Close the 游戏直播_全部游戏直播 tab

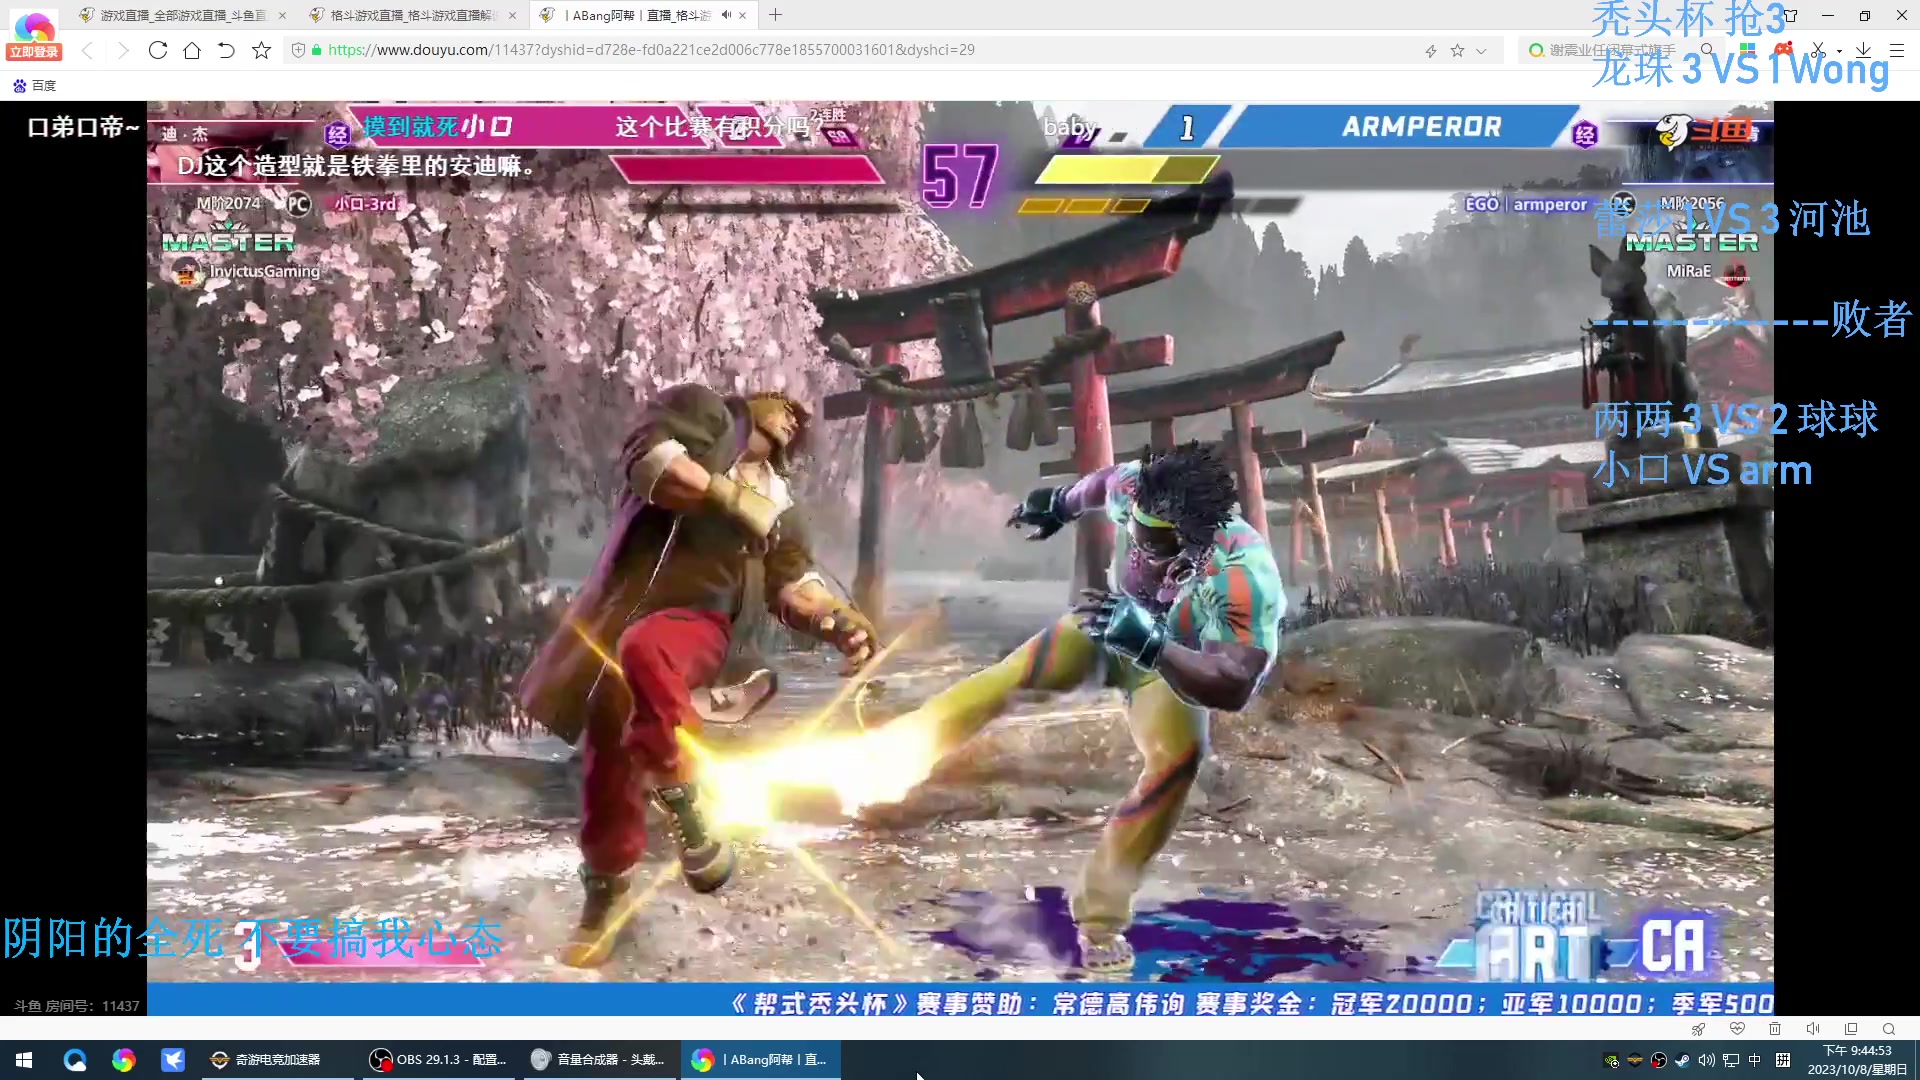[x=282, y=15]
